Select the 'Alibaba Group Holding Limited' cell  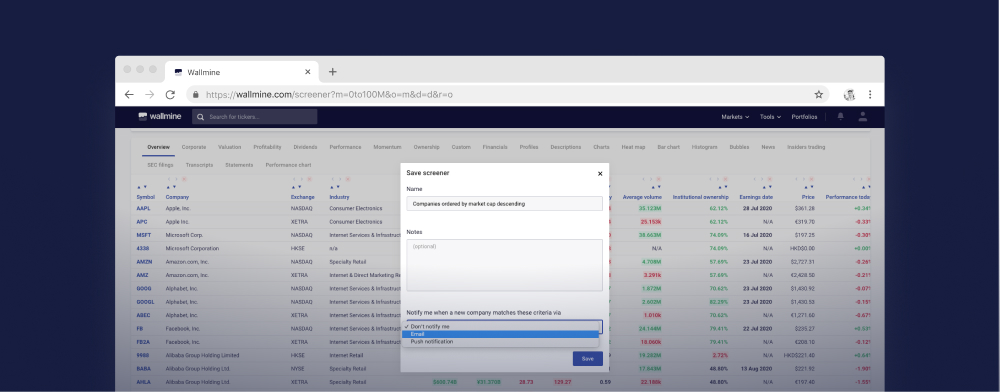tap(203, 355)
